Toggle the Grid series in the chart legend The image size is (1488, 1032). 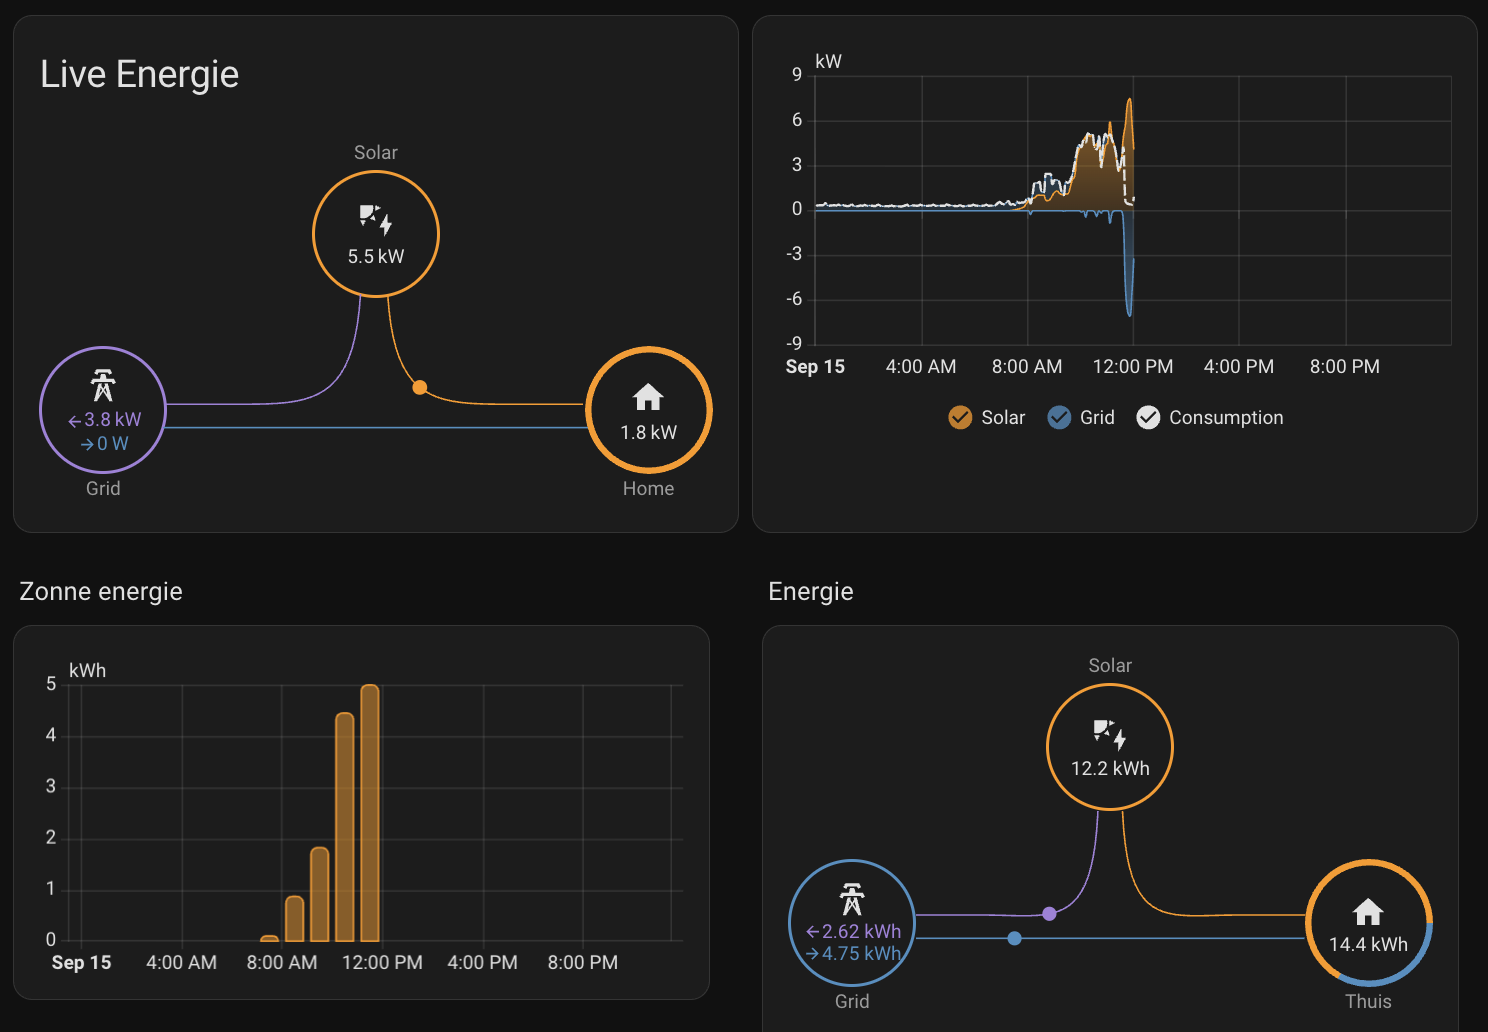point(1081,417)
